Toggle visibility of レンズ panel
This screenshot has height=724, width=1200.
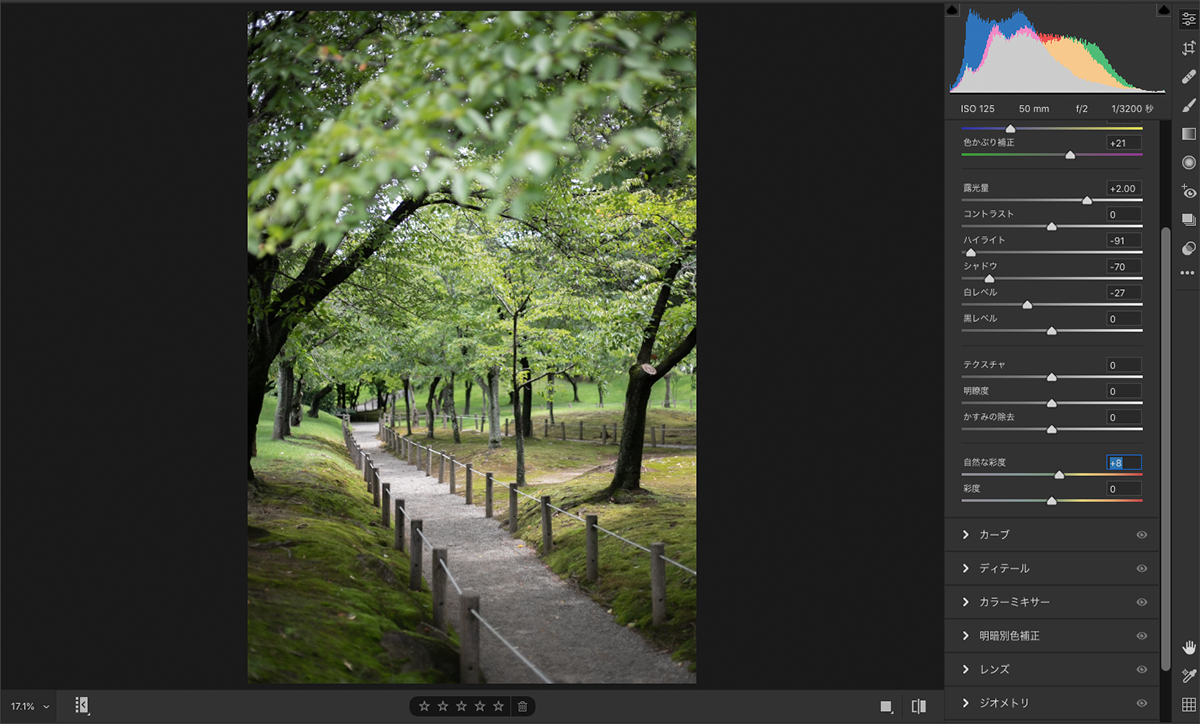point(1141,669)
